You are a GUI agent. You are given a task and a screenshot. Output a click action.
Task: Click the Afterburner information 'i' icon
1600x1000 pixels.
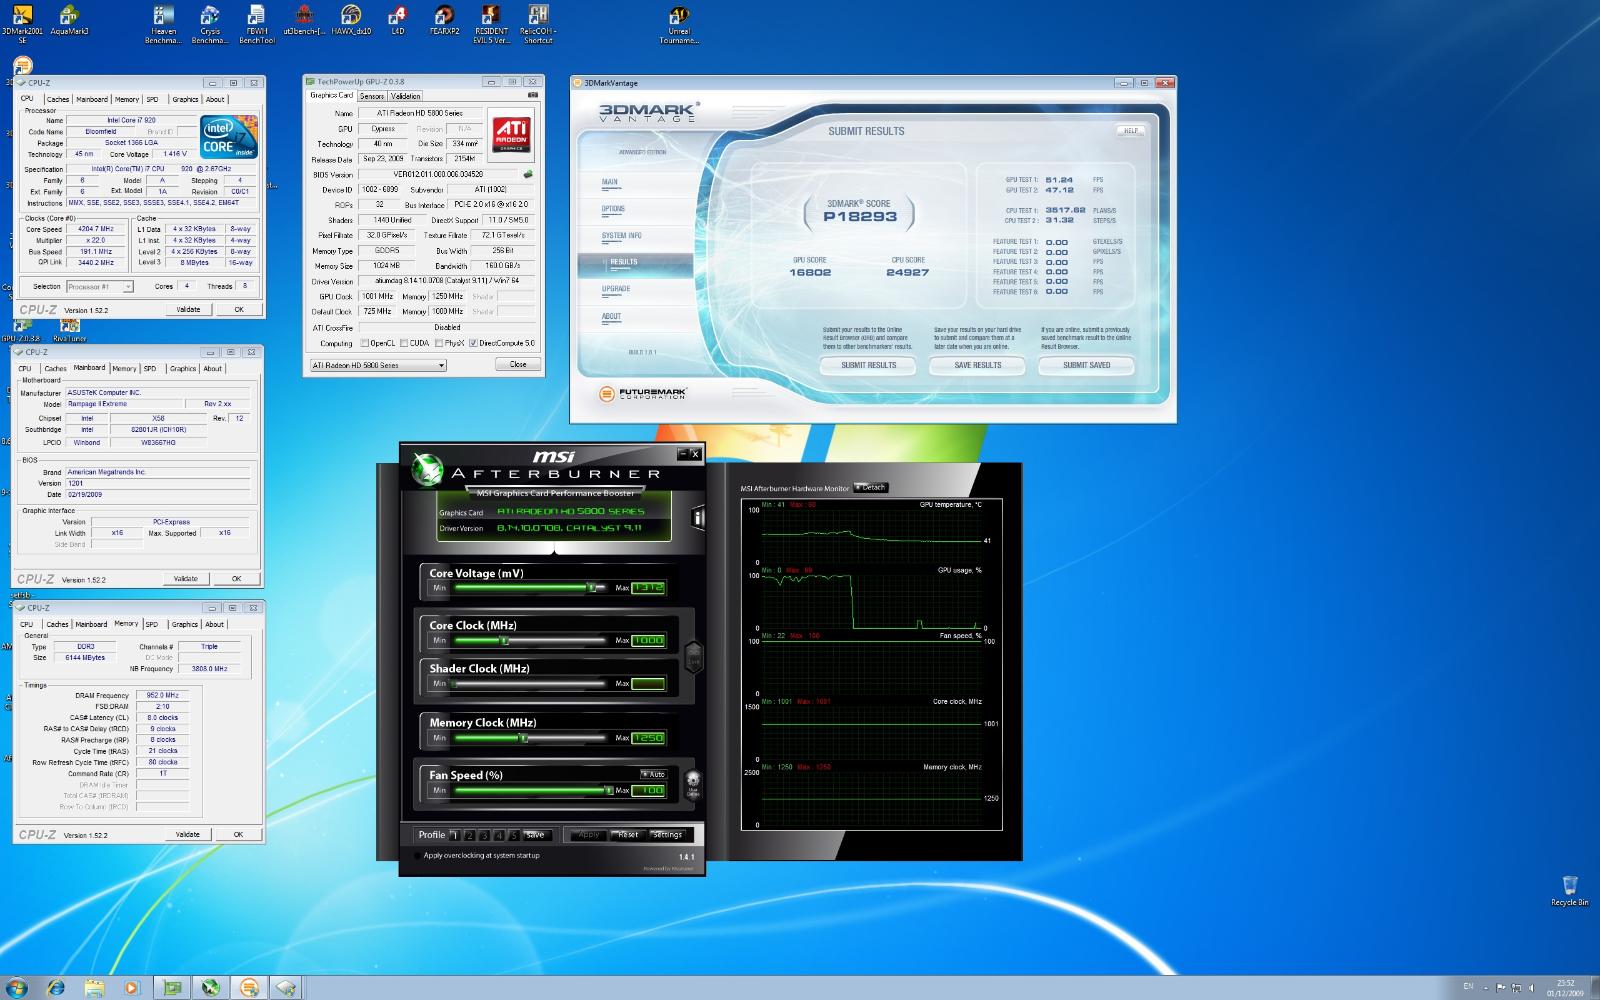[x=698, y=517]
